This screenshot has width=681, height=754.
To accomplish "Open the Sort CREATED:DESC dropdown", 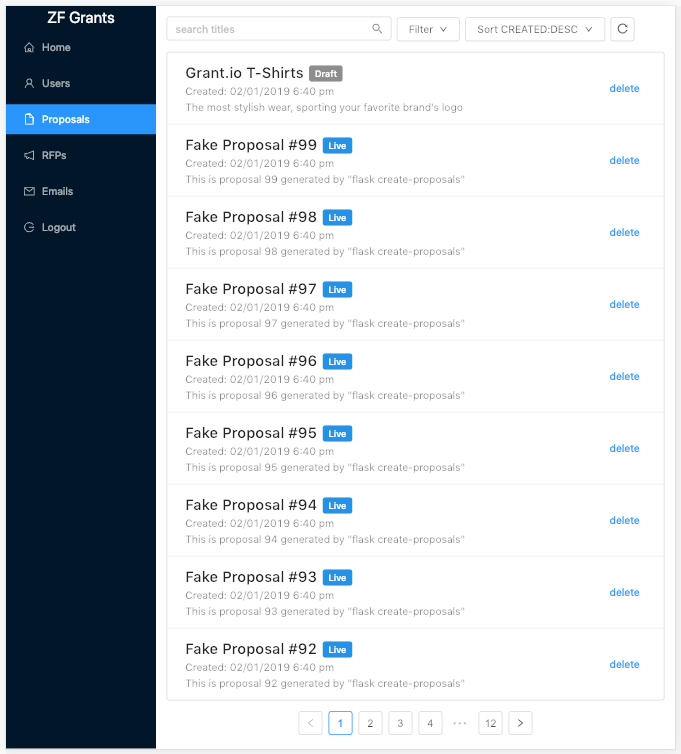I will click(535, 29).
